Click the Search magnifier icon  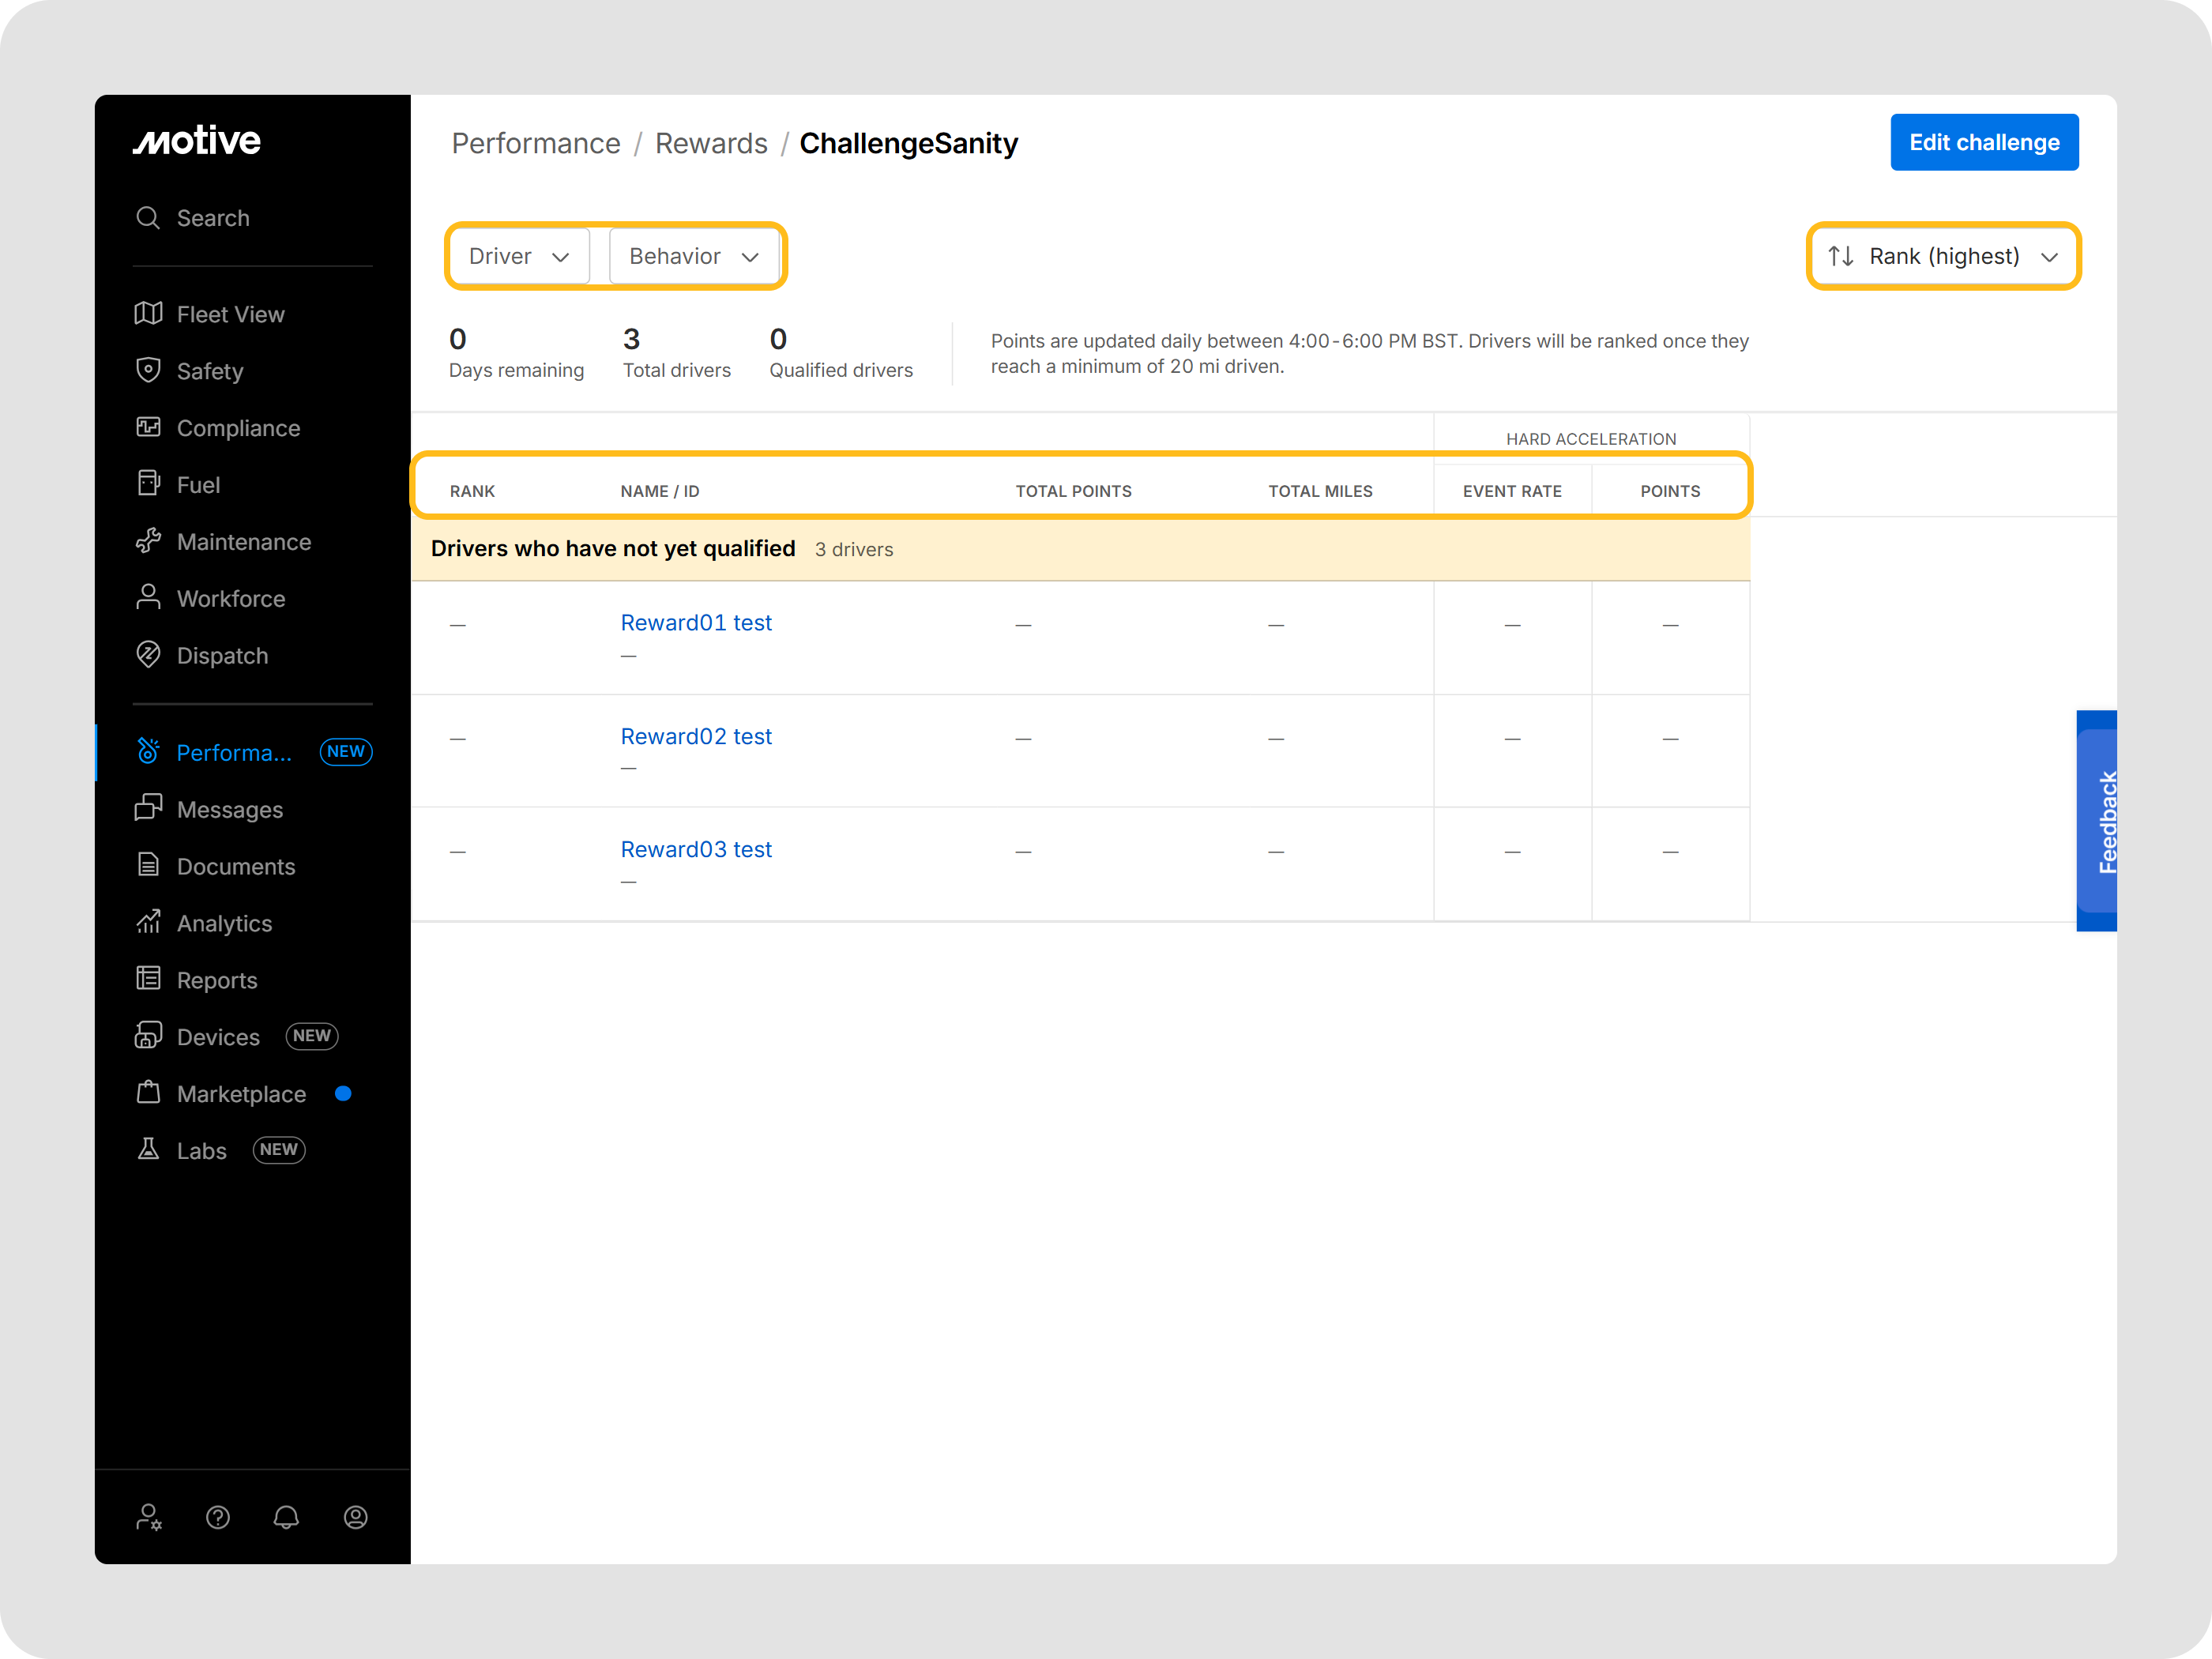pyautogui.click(x=148, y=218)
